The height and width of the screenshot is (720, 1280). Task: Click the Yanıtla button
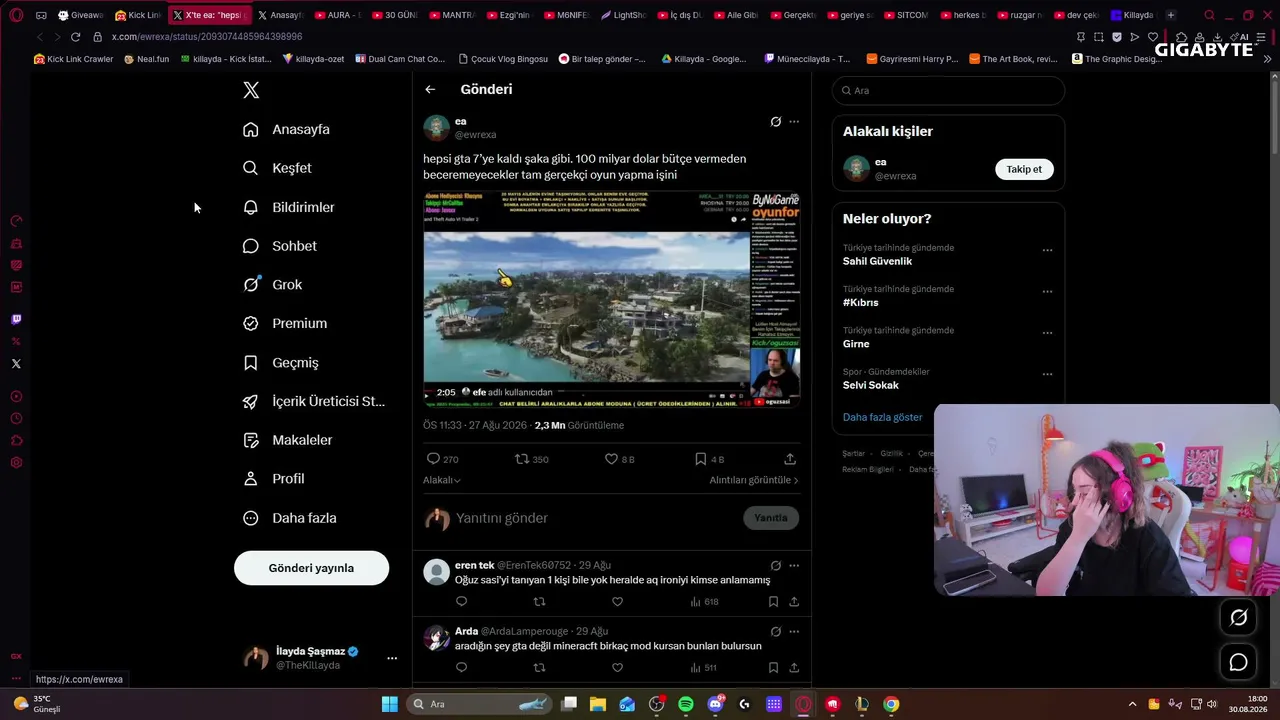point(771,518)
